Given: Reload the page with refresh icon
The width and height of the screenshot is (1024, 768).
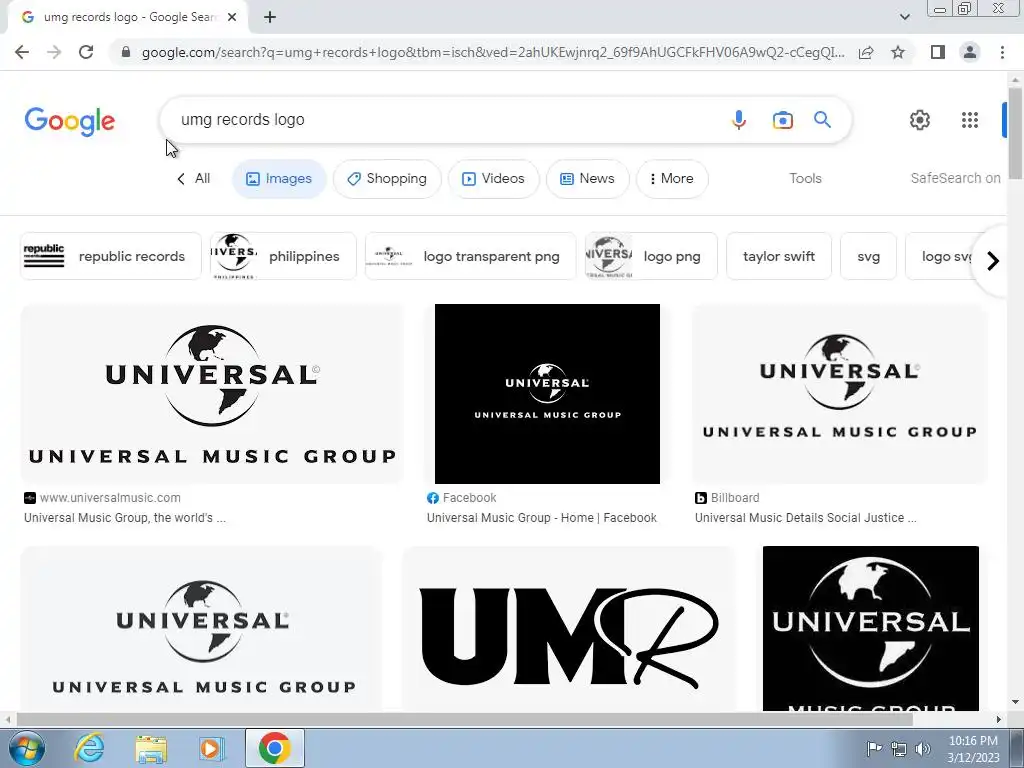Looking at the screenshot, I should point(86,52).
